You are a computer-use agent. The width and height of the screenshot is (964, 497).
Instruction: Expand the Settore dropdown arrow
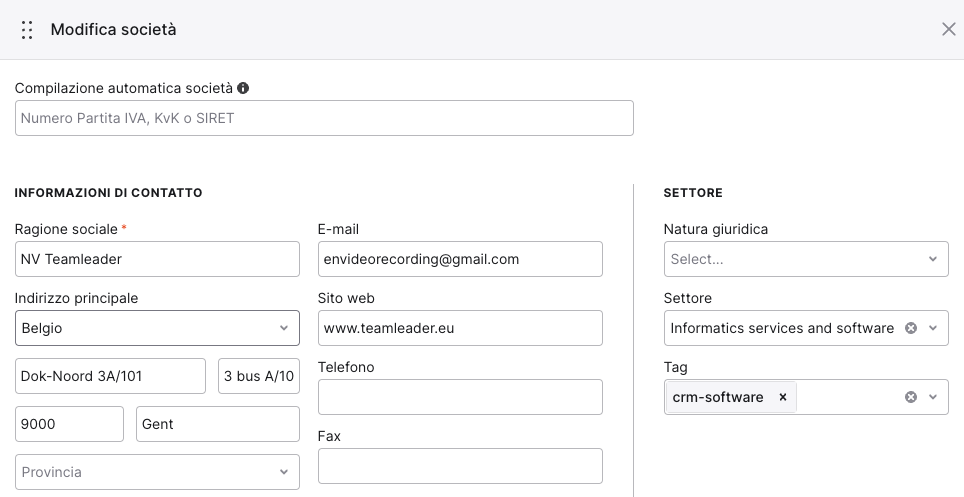[933, 328]
